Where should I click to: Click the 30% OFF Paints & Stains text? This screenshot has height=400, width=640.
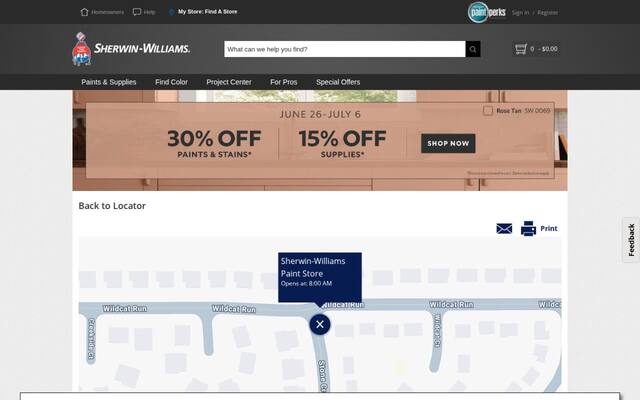tap(214, 144)
